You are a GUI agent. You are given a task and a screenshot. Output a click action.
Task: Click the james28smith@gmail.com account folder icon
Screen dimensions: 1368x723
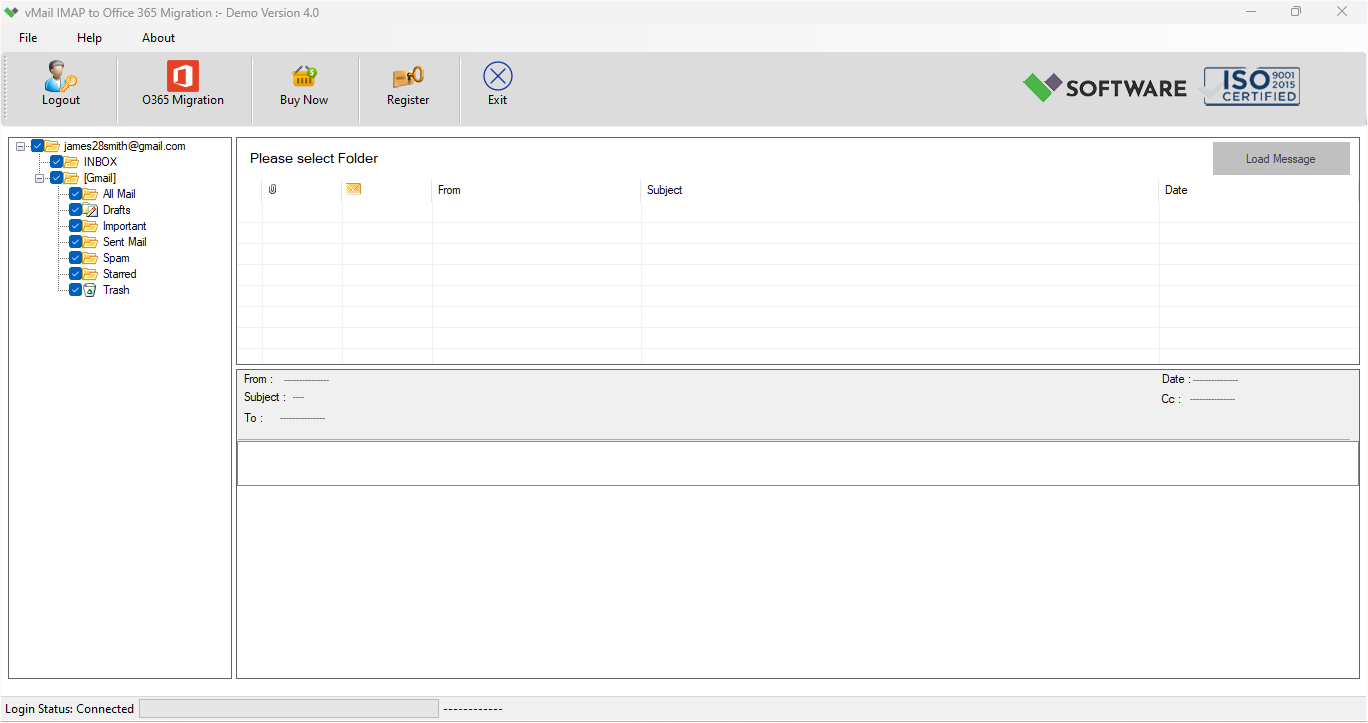pos(52,146)
